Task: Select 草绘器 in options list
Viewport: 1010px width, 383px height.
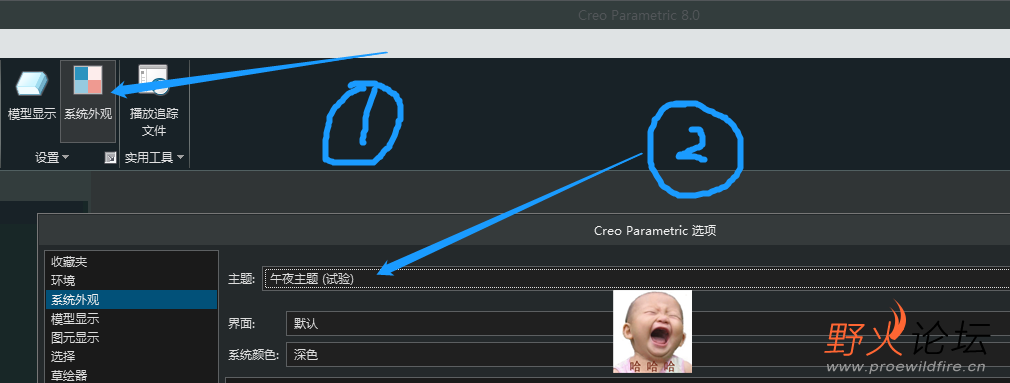Action: pyautogui.click(x=131, y=375)
